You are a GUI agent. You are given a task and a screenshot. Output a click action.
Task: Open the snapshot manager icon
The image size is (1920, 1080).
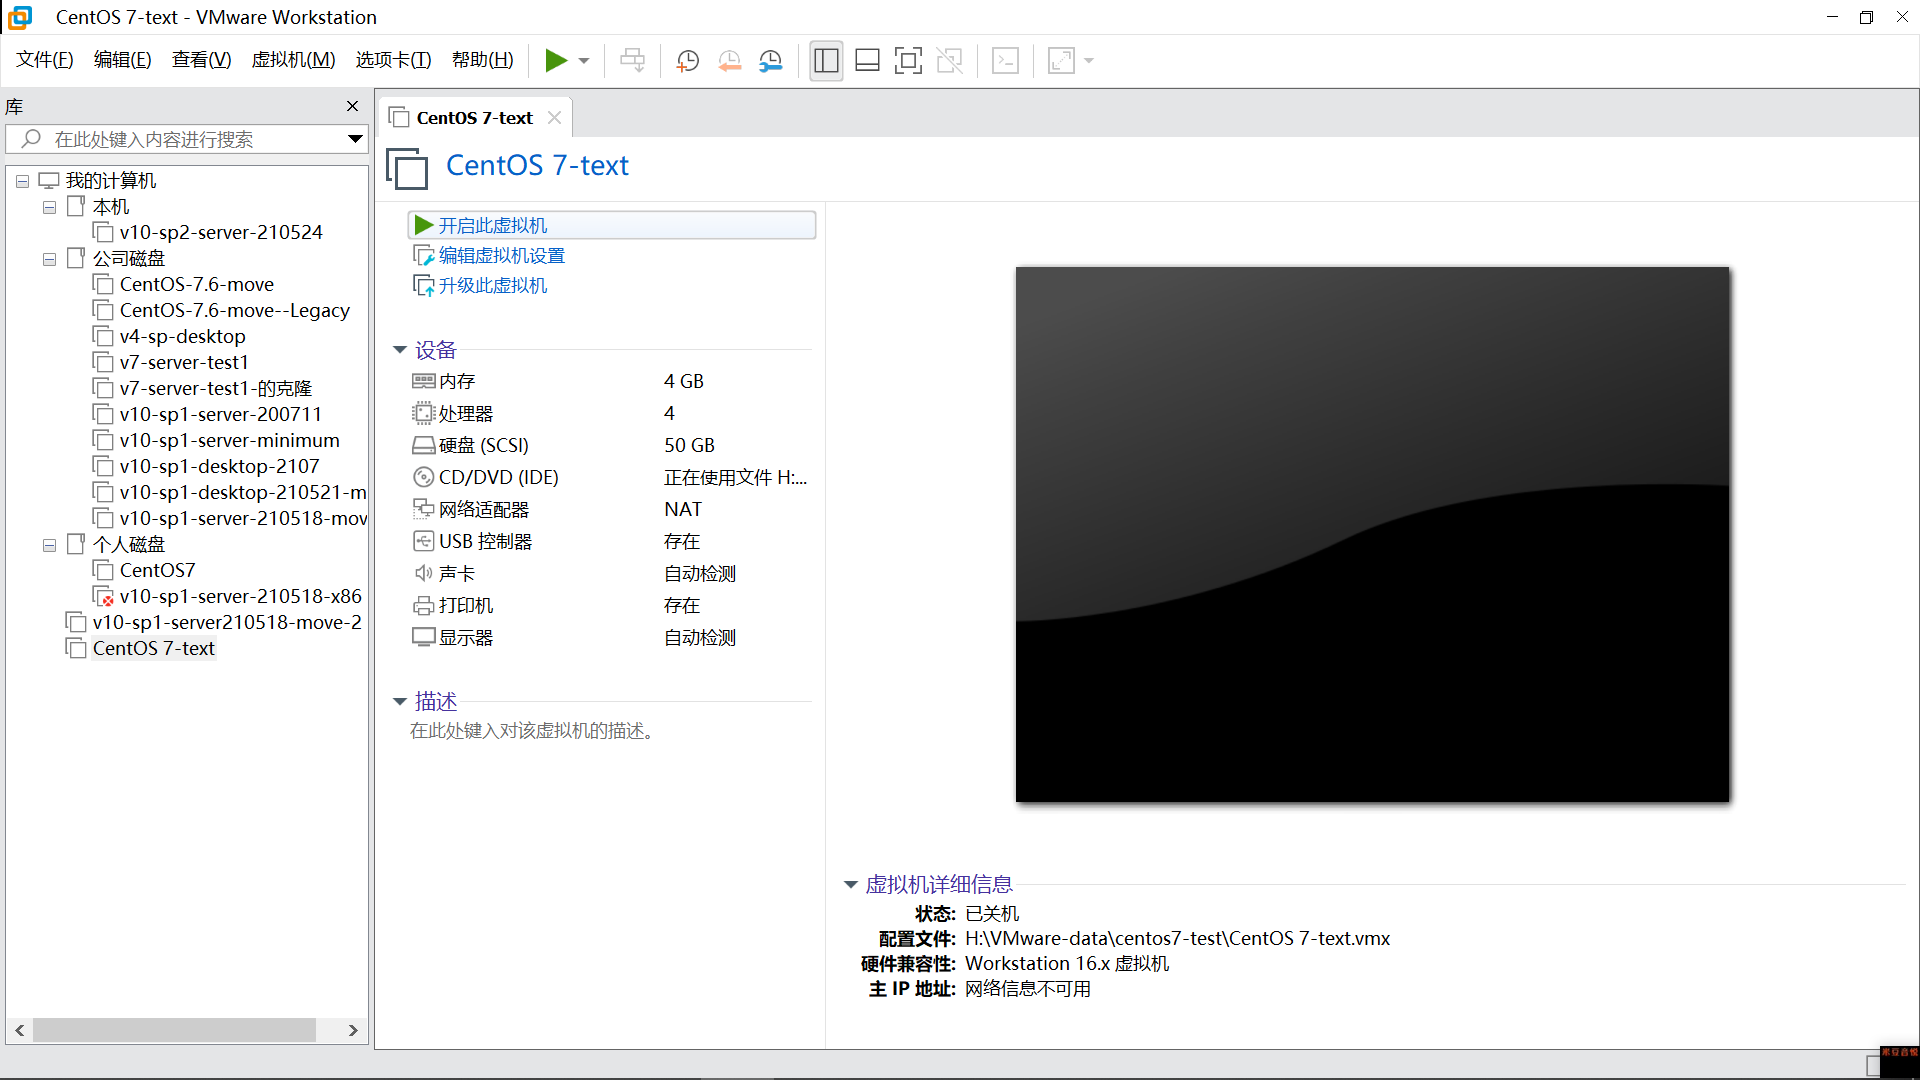(x=771, y=61)
